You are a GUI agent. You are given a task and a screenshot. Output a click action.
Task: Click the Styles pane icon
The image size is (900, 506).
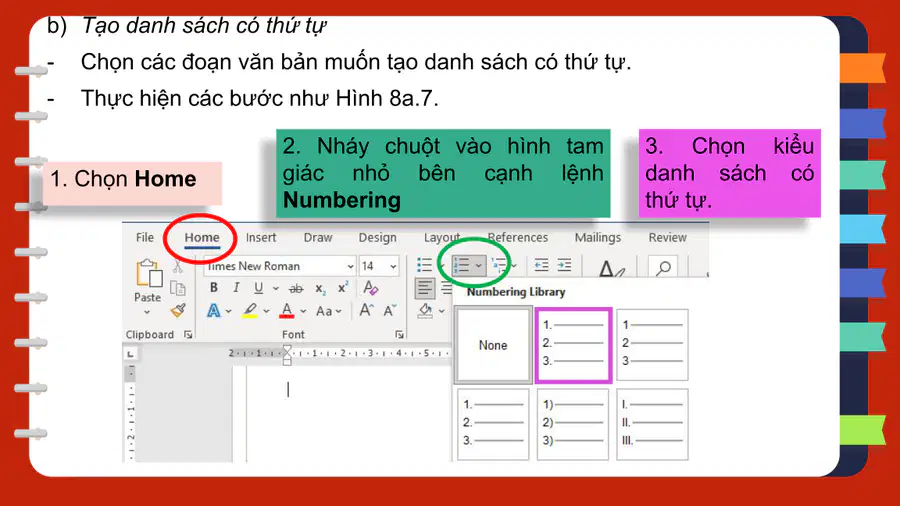point(611,268)
